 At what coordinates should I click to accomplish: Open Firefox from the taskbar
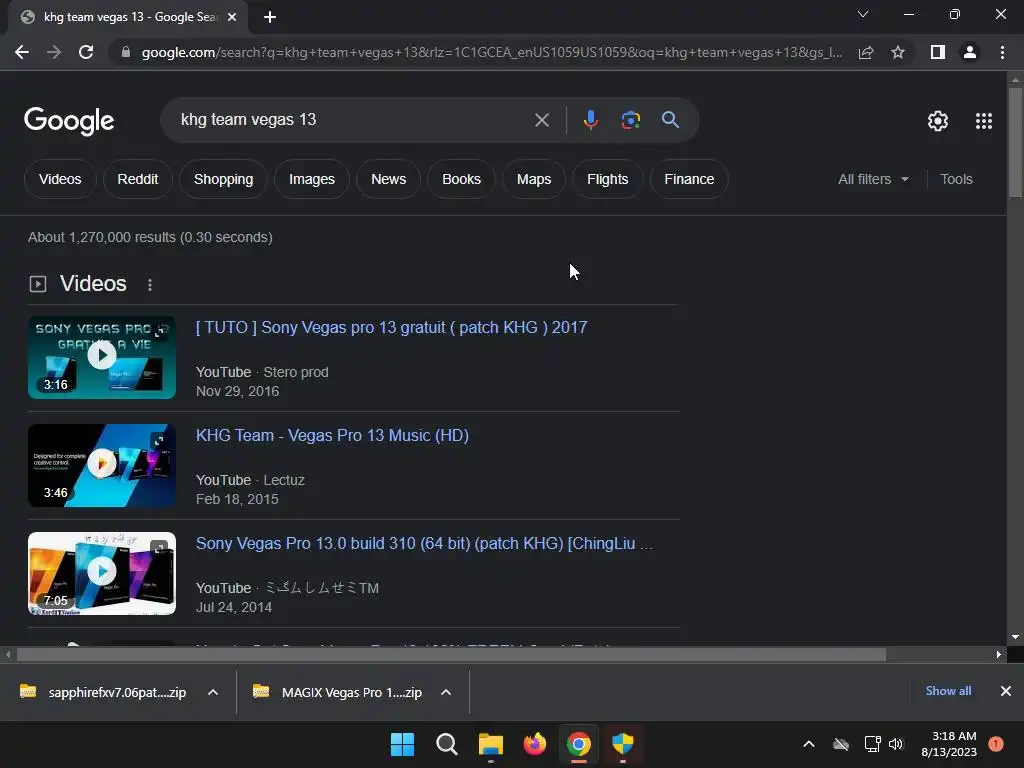(535, 744)
